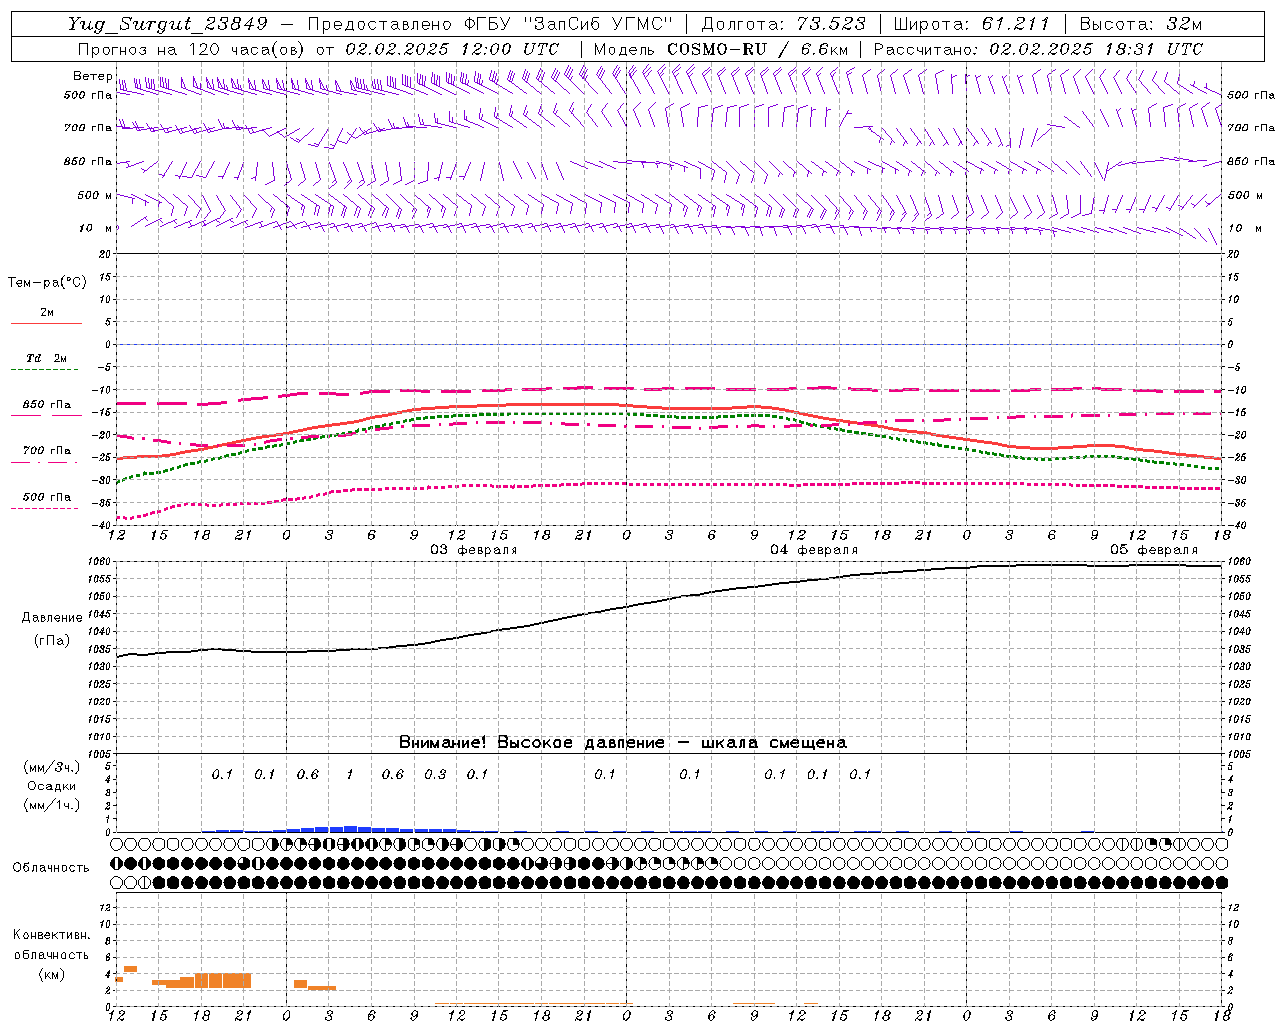The height and width of the screenshot is (1024, 1280).
Task: Click the Высота: 32м header field
Action: click(x=1141, y=24)
